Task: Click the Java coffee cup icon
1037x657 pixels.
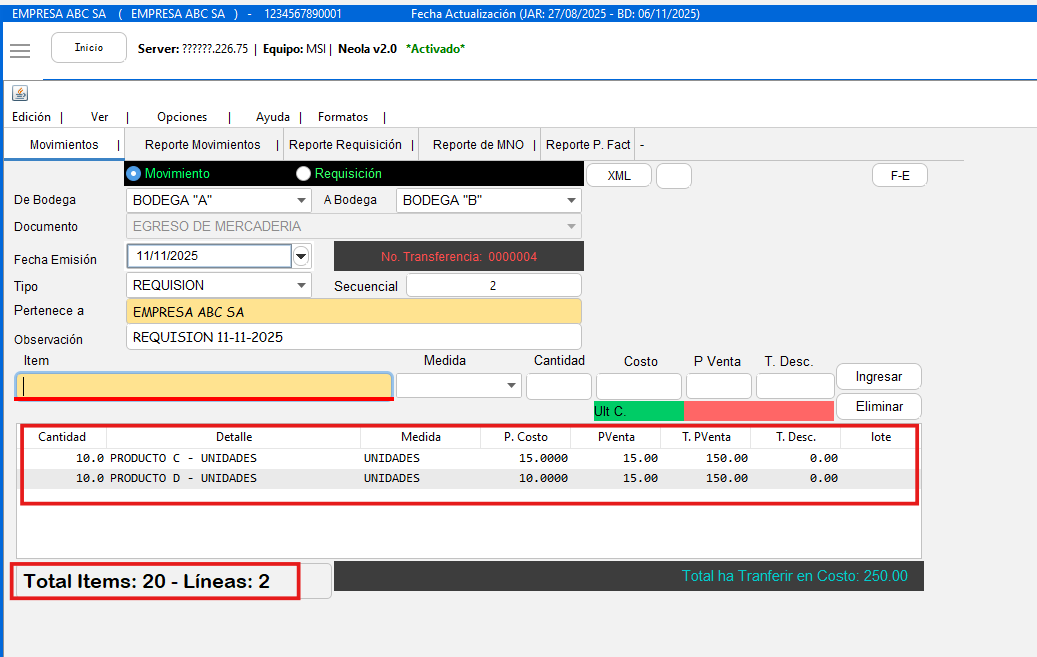Action: tap(20, 93)
